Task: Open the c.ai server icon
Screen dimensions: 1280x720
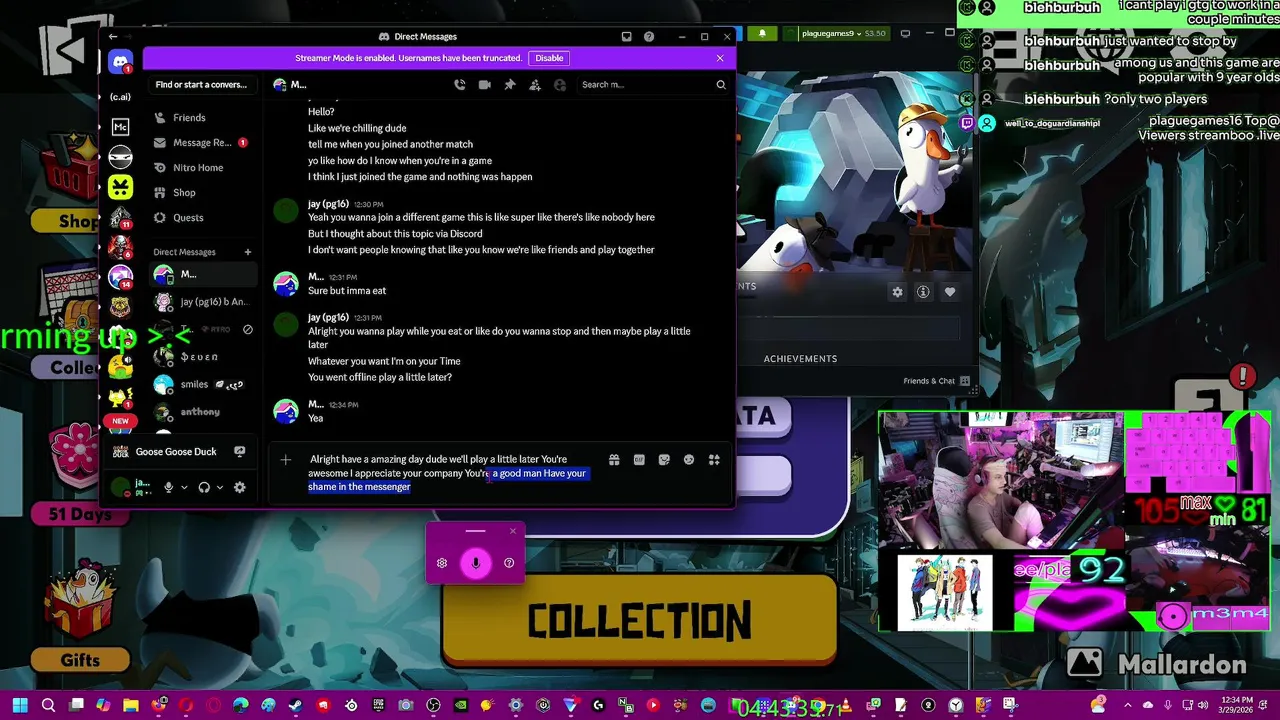Action: (120, 97)
